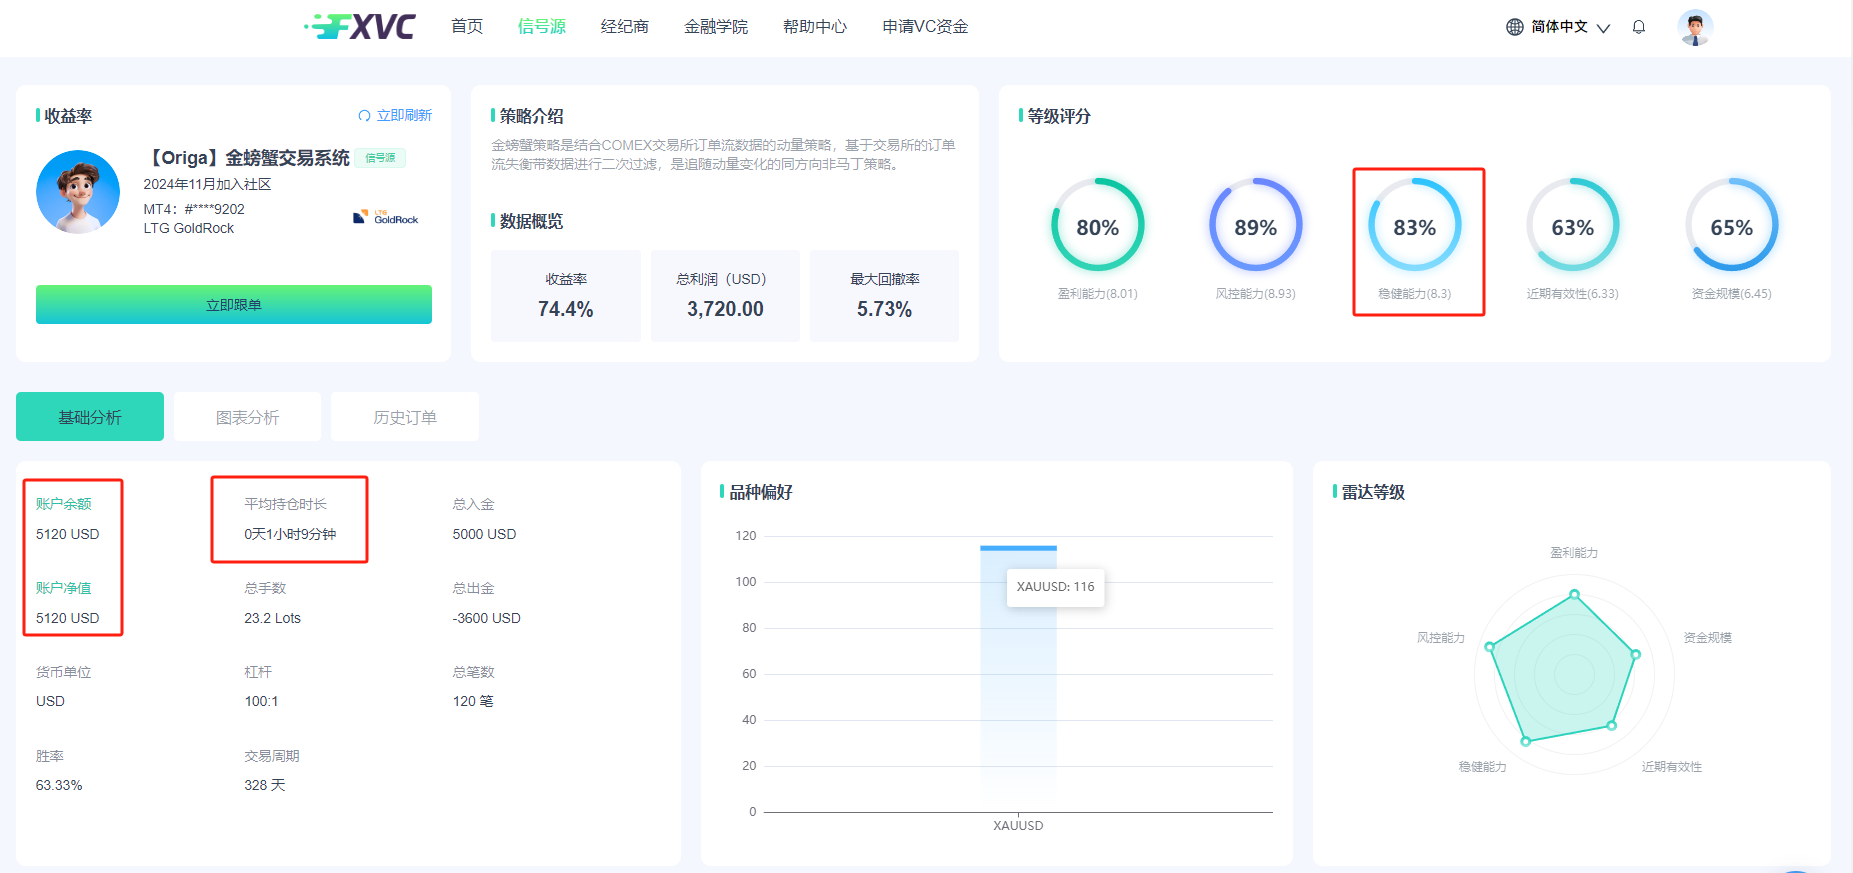
Task: Click the 杠杆 value 100:1
Action: point(261,701)
